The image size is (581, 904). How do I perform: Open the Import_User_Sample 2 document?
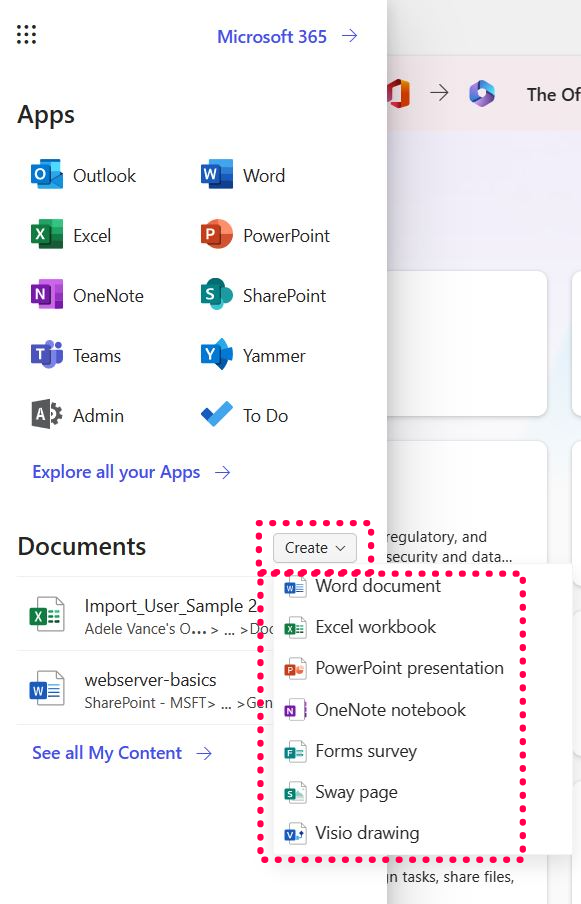[x=171, y=606]
